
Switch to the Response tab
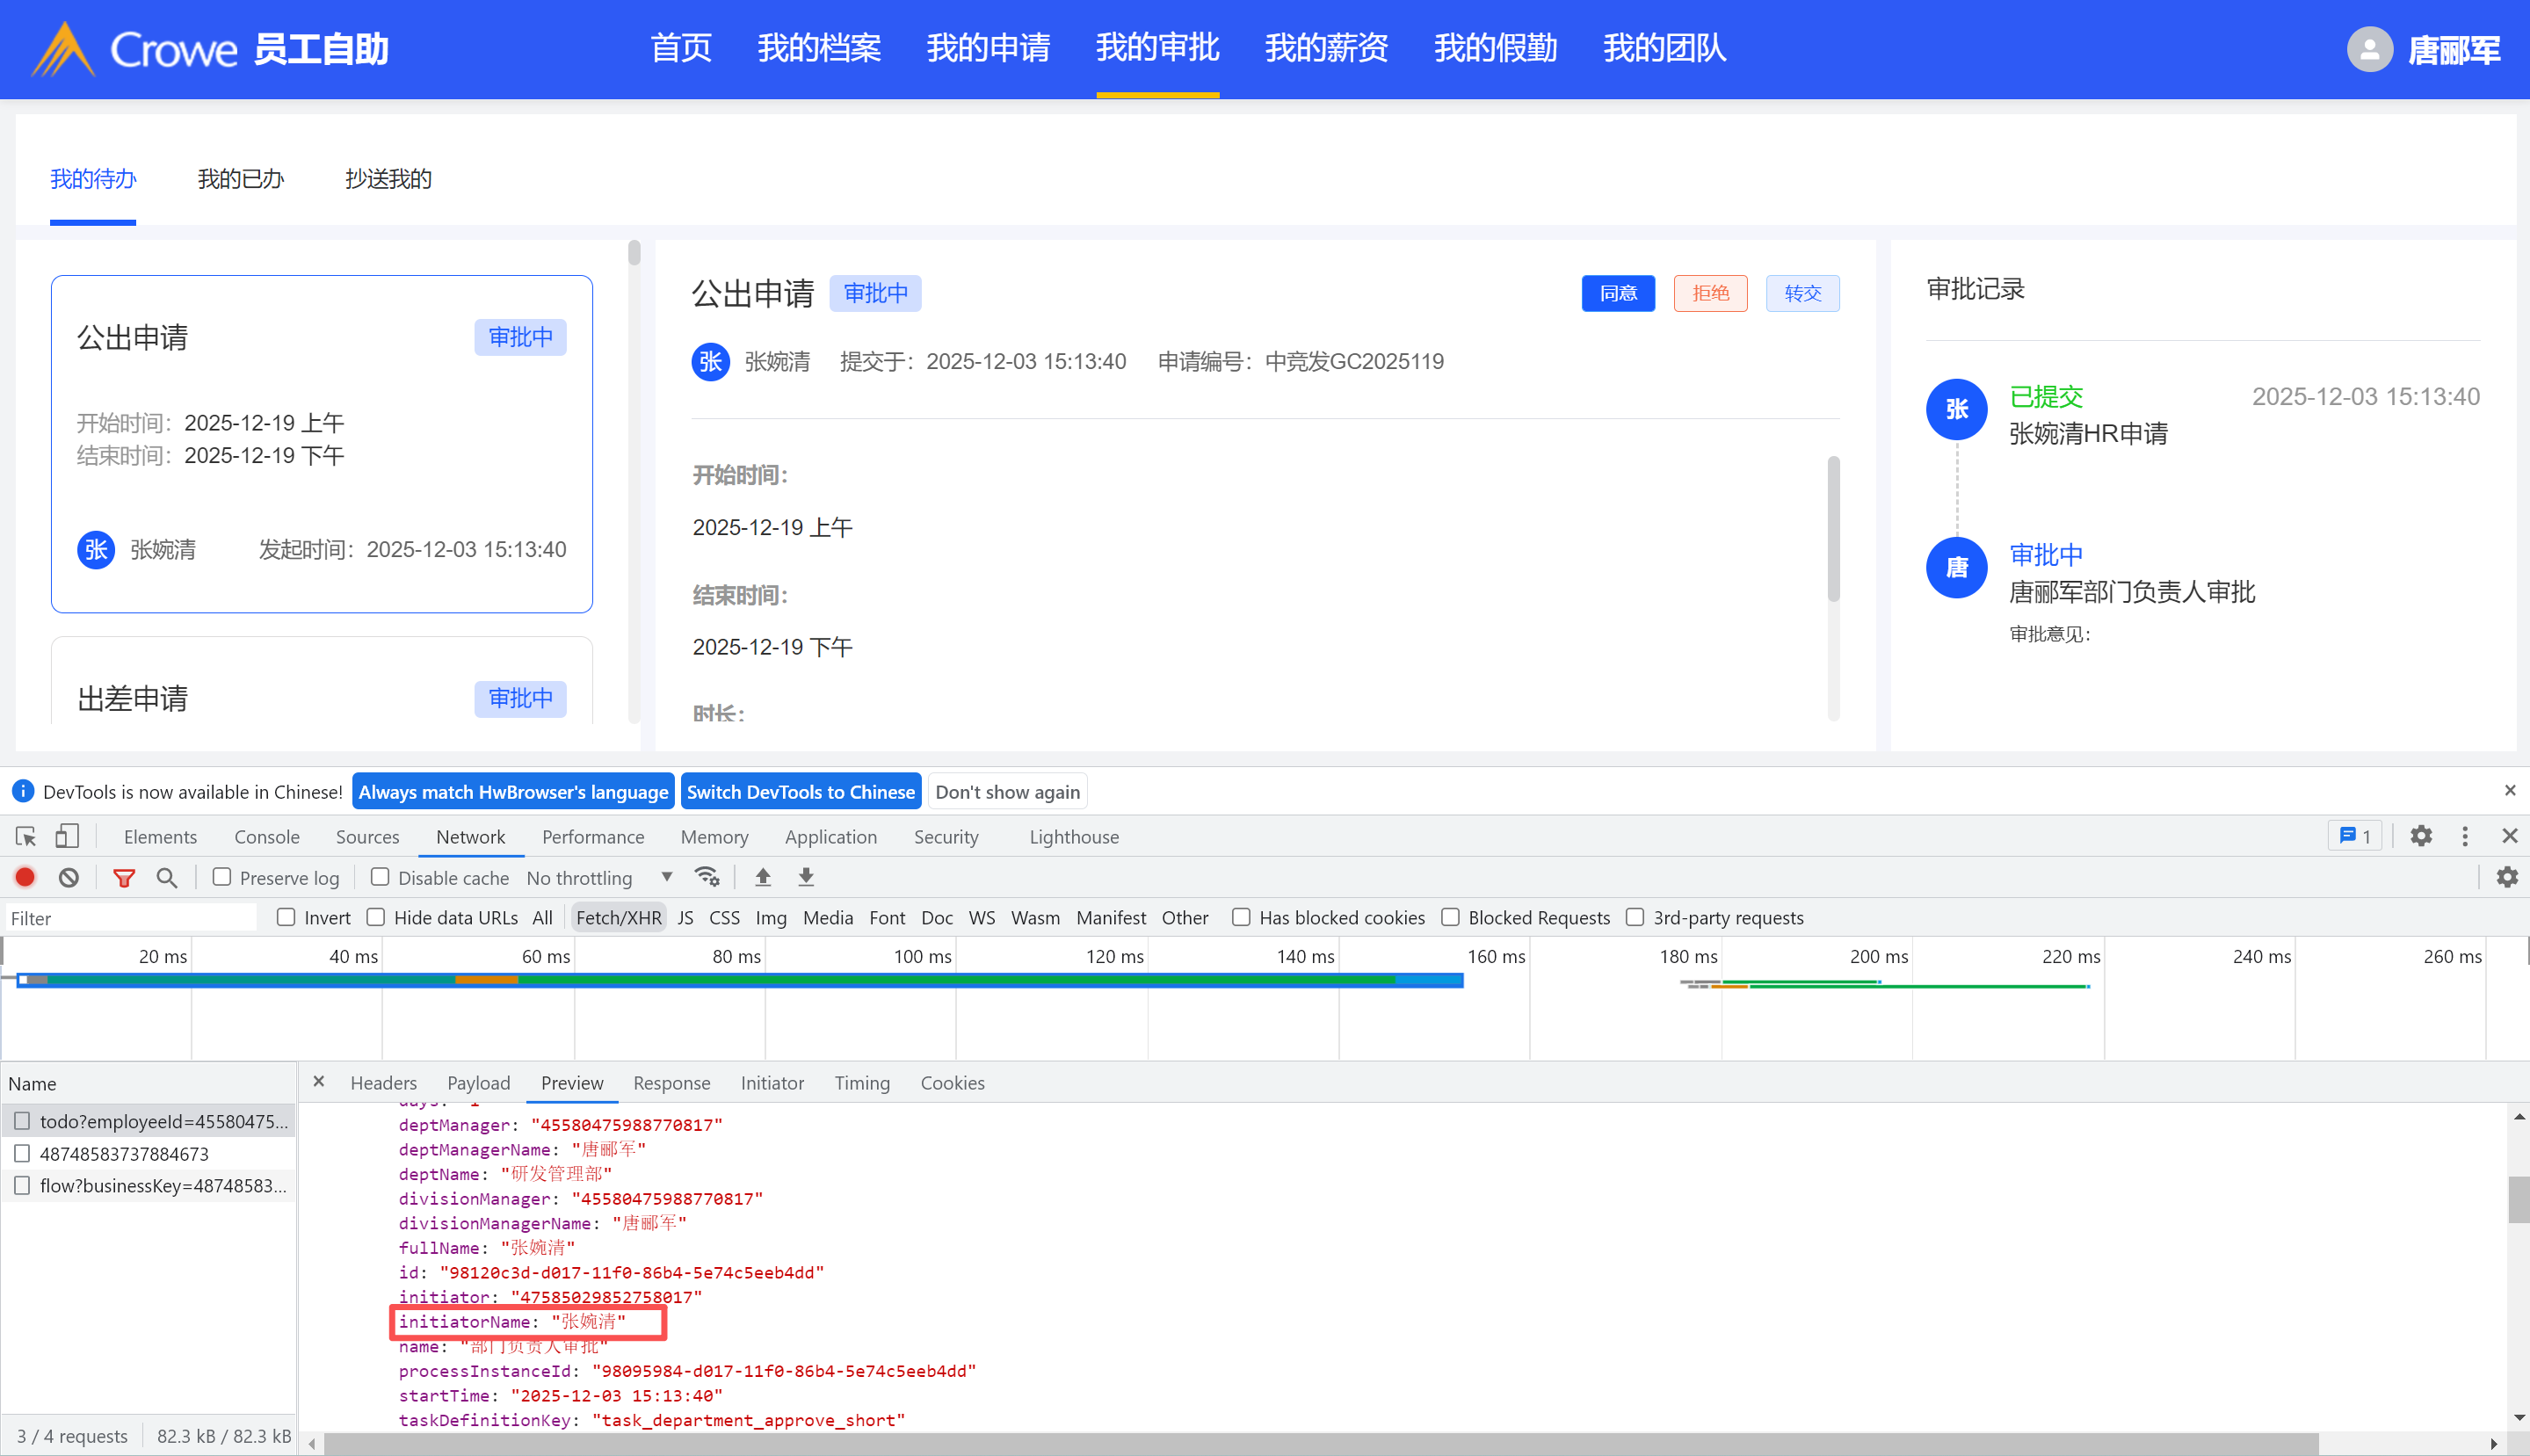[671, 1083]
